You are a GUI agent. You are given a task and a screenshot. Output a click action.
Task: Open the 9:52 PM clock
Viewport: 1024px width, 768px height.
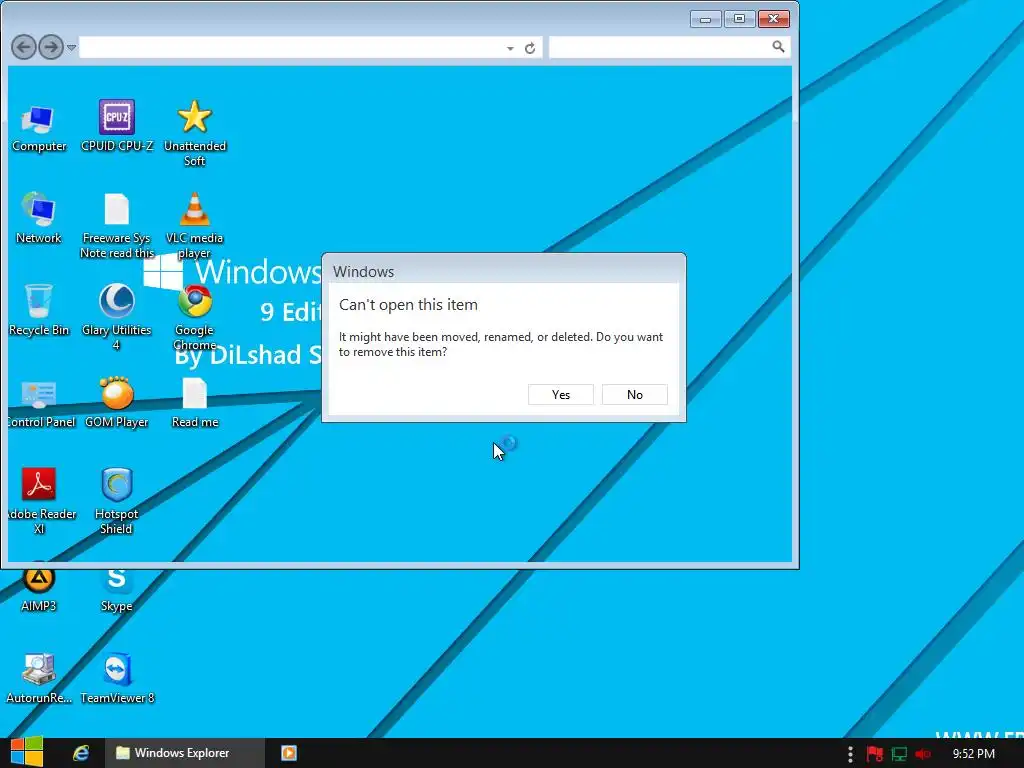(973, 754)
